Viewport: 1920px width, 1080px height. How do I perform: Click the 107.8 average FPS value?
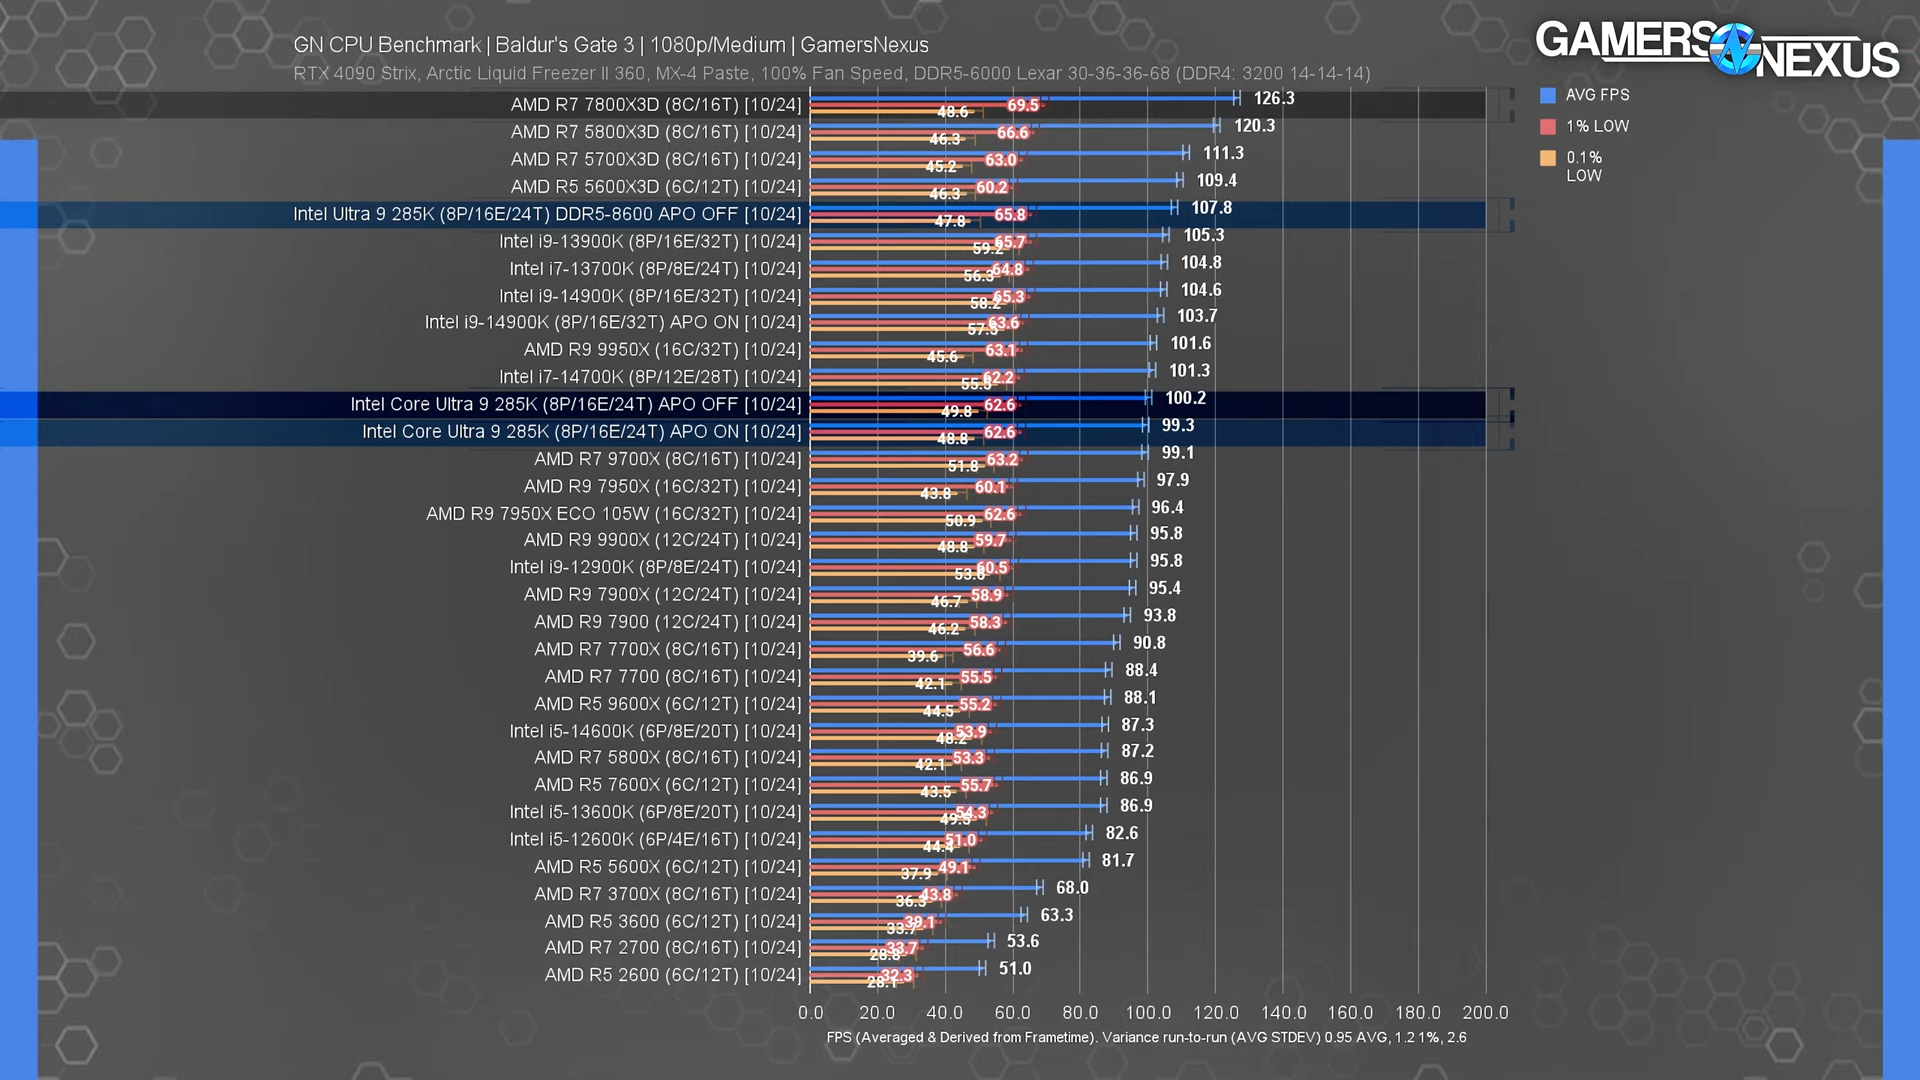coord(1211,208)
